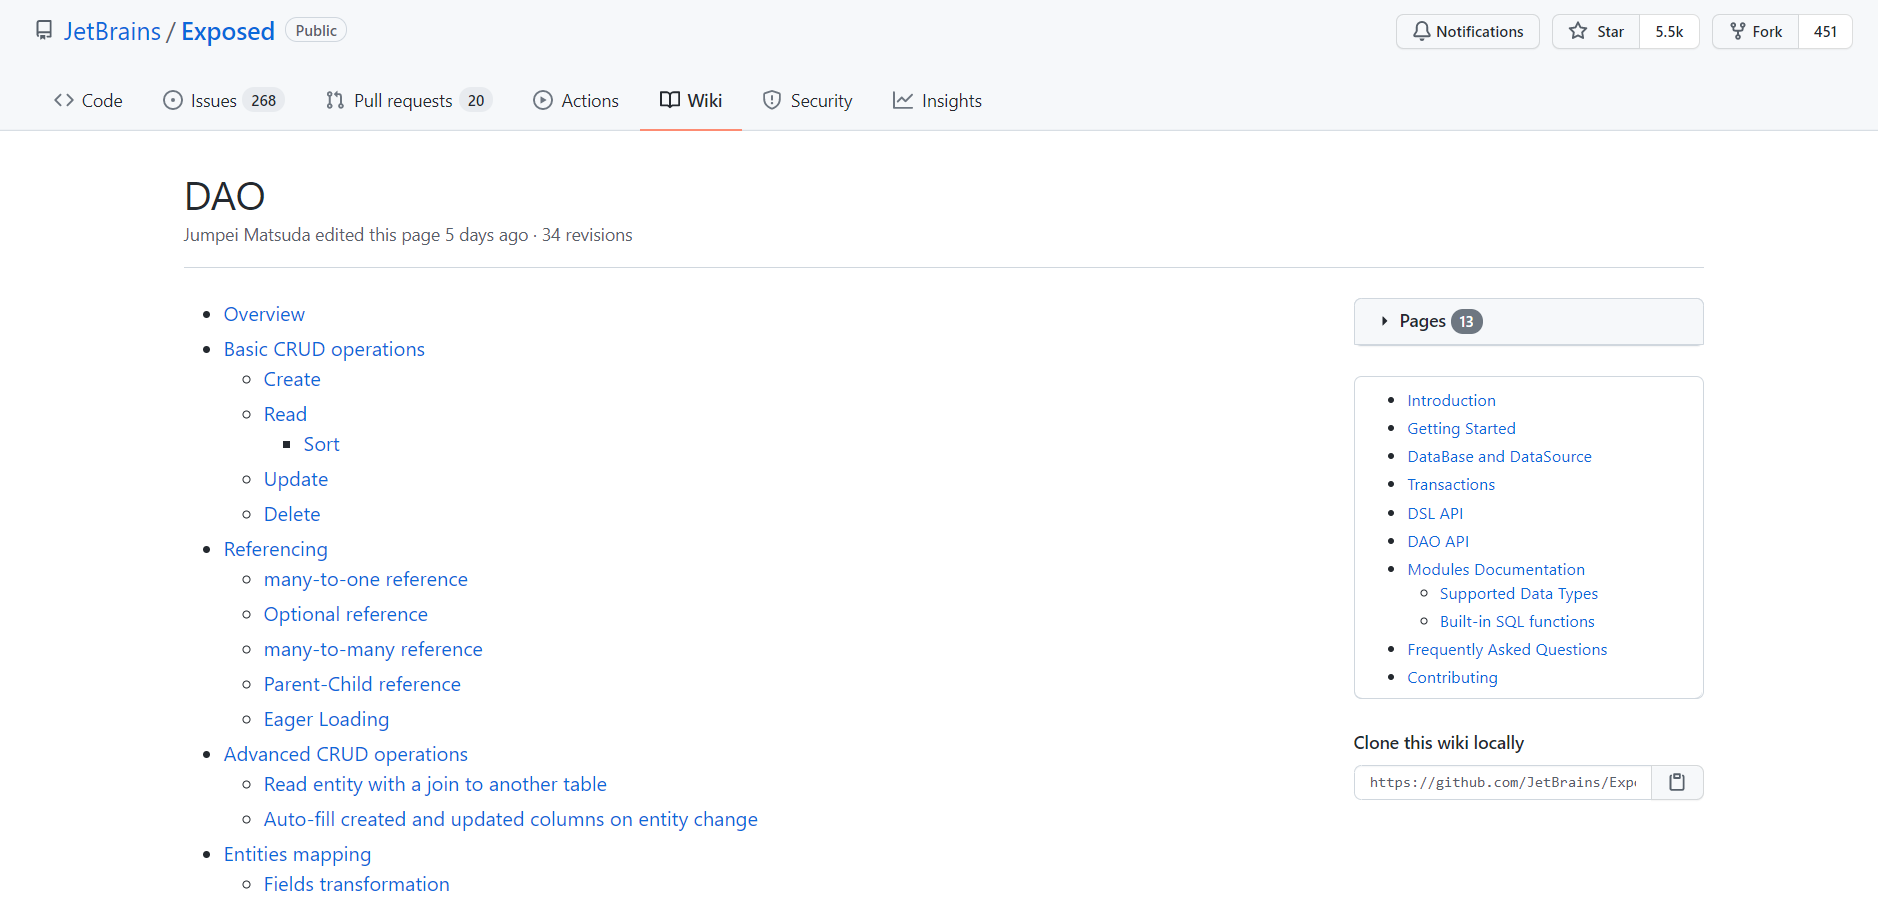This screenshot has width=1878, height=915.
Task: Open Frequently Asked Questions page
Action: 1507,649
